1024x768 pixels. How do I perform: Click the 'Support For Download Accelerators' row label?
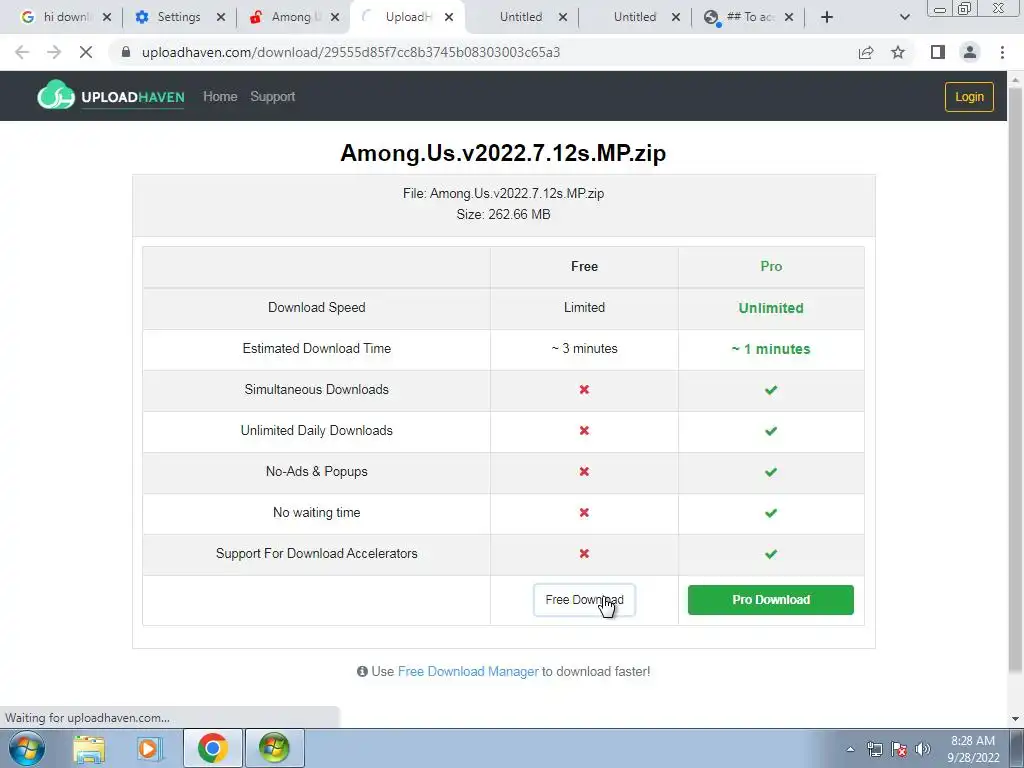[317, 554]
